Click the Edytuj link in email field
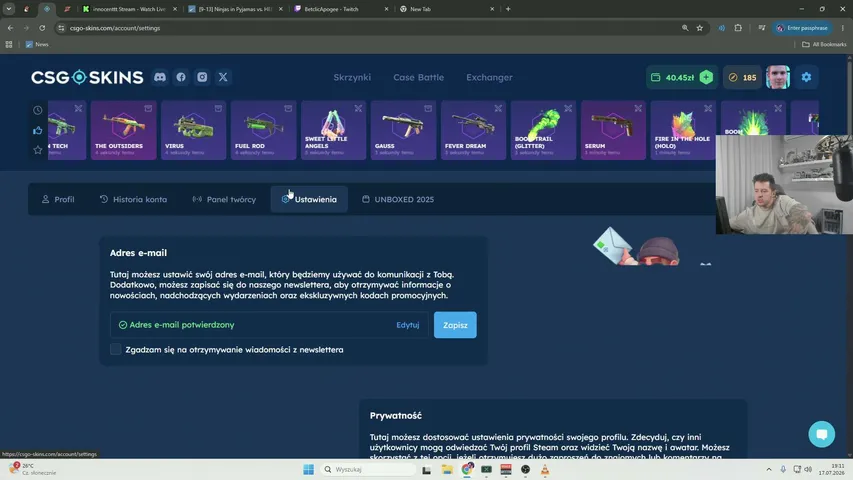 point(407,325)
